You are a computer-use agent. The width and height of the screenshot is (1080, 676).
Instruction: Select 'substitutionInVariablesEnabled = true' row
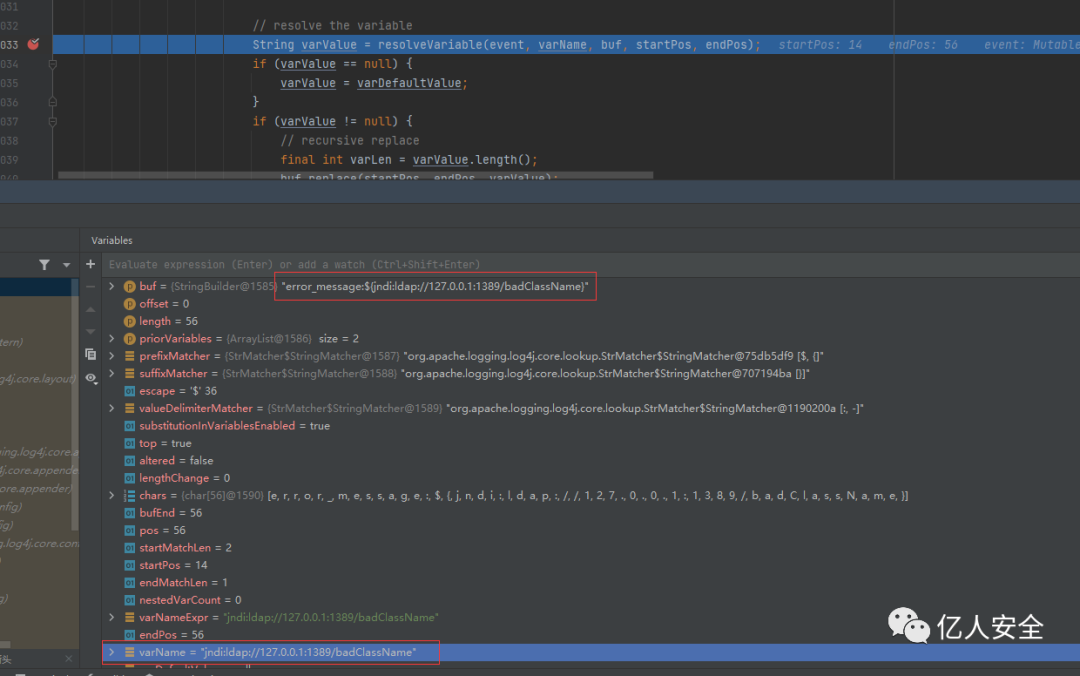tap(591, 426)
